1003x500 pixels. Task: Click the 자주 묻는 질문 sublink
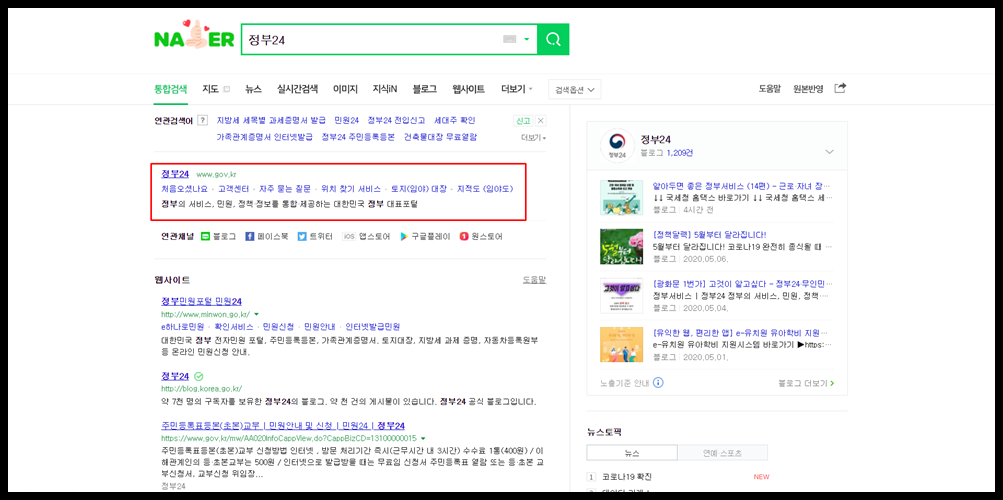pyautogui.click(x=283, y=189)
